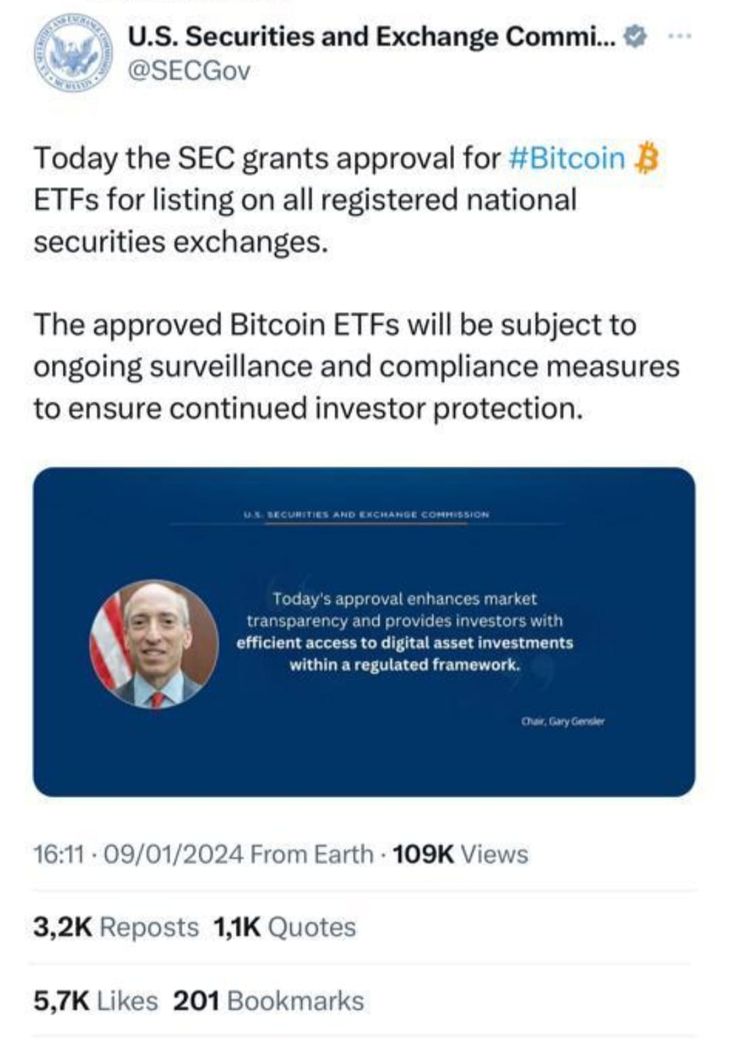
Task: Open the 5,7K Likes list
Action: [x=98, y=1000]
